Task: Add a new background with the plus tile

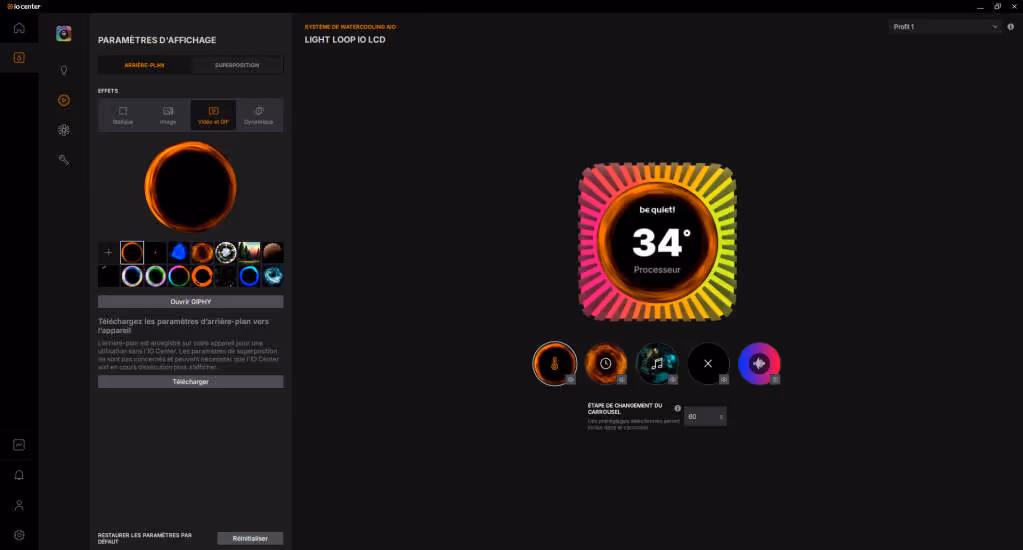Action: pyautogui.click(x=108, y=252)
